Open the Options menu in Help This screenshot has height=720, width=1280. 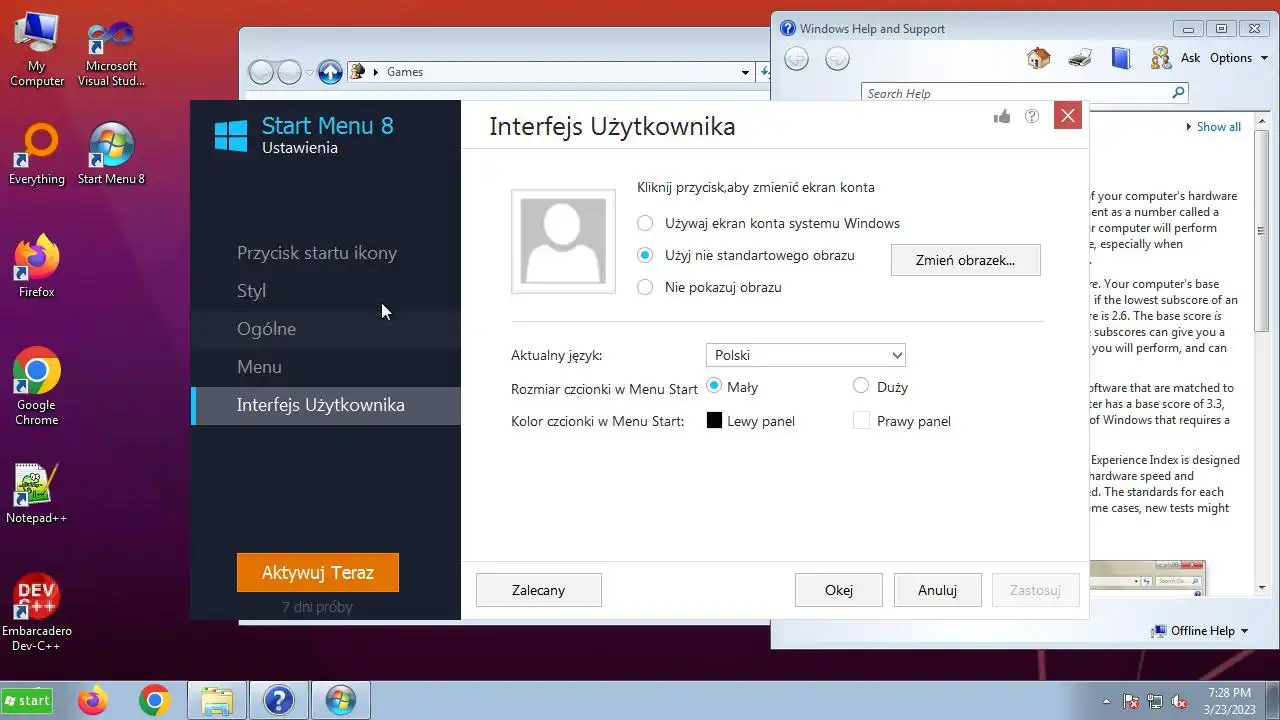click(x=1238, y=58)
